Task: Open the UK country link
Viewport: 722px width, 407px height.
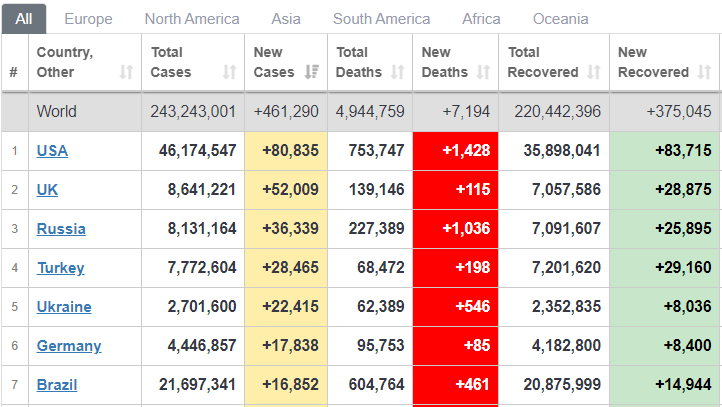Action: point(47,190)
